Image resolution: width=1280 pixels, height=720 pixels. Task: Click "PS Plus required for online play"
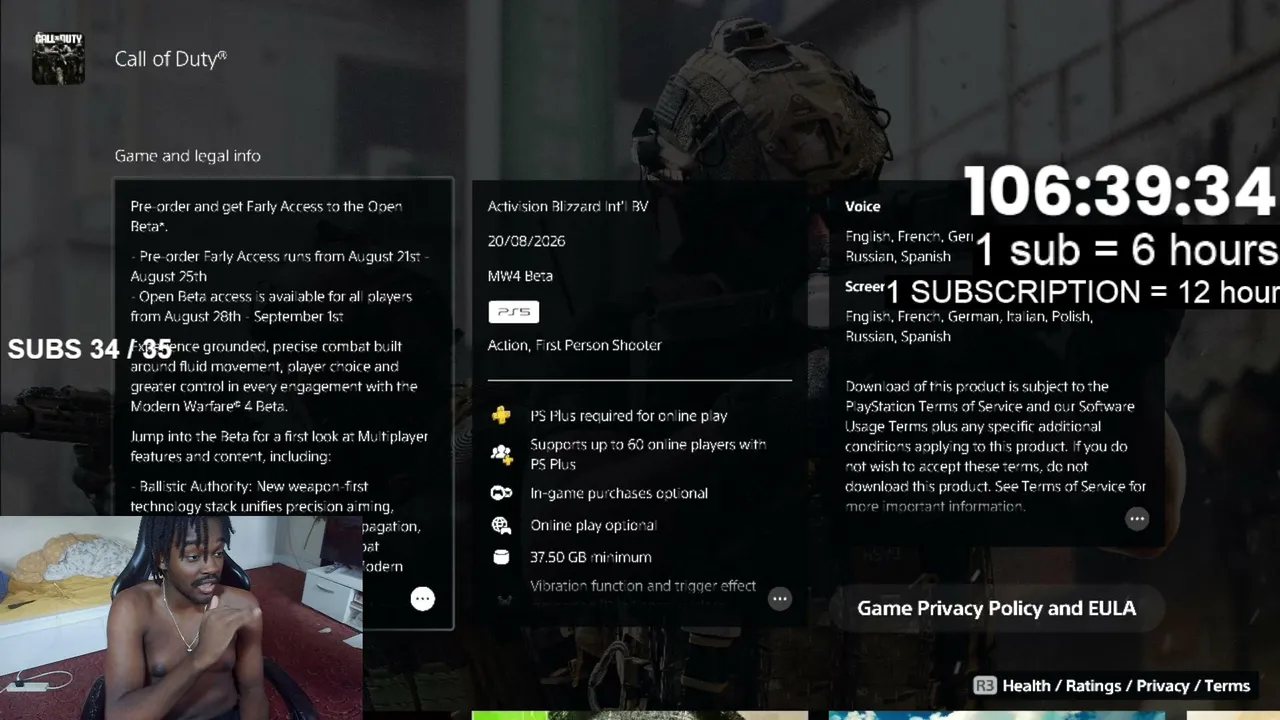(629, 416)
